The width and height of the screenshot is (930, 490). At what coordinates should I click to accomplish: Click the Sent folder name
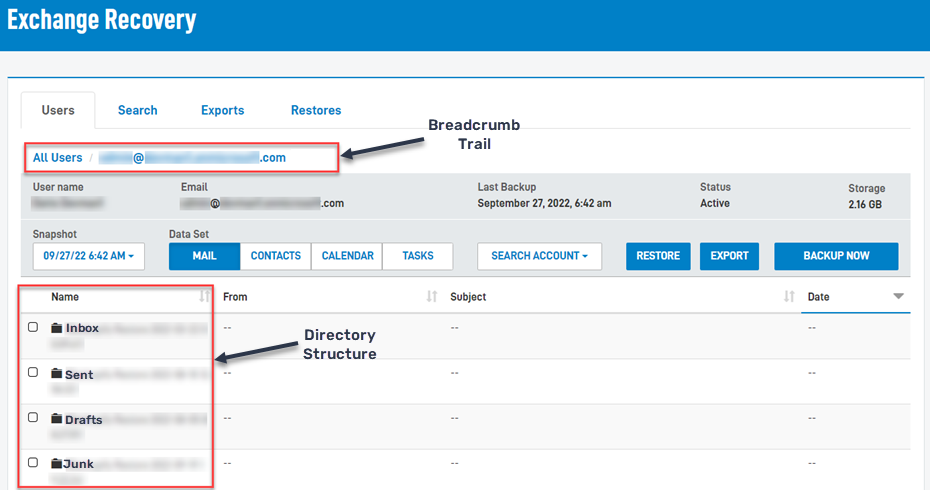point(79,374)
